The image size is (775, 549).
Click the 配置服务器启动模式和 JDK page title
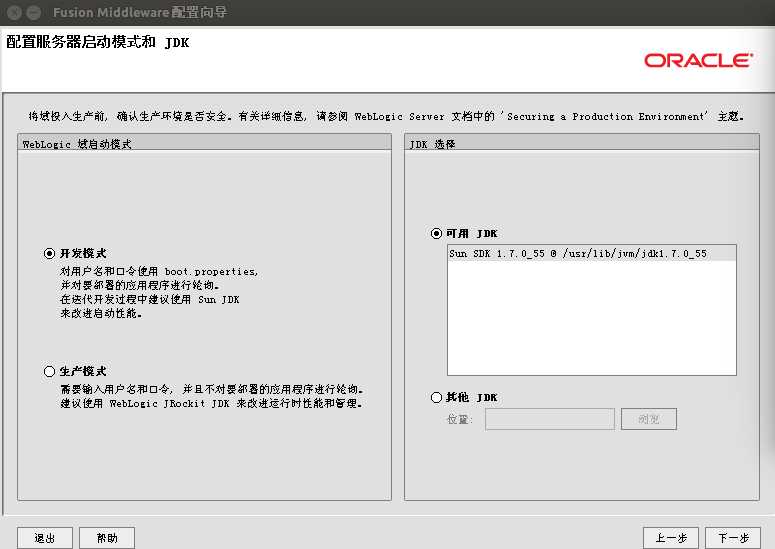(x=97, y=42)
